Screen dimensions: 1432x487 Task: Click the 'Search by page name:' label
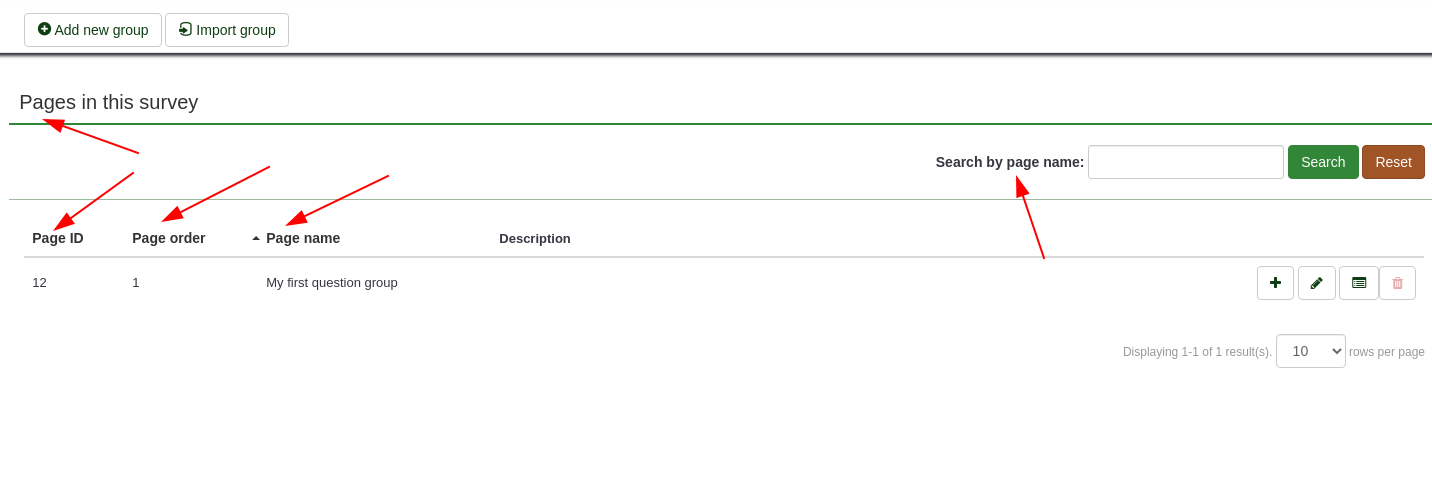1009,162
